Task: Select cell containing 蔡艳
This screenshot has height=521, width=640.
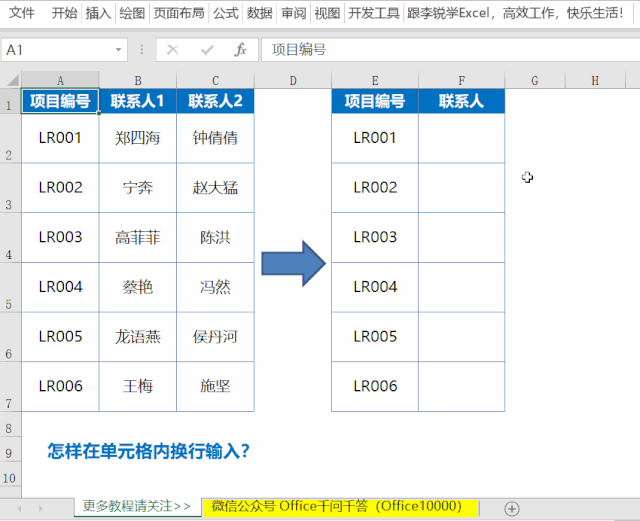Action: (x=138, y=287)
